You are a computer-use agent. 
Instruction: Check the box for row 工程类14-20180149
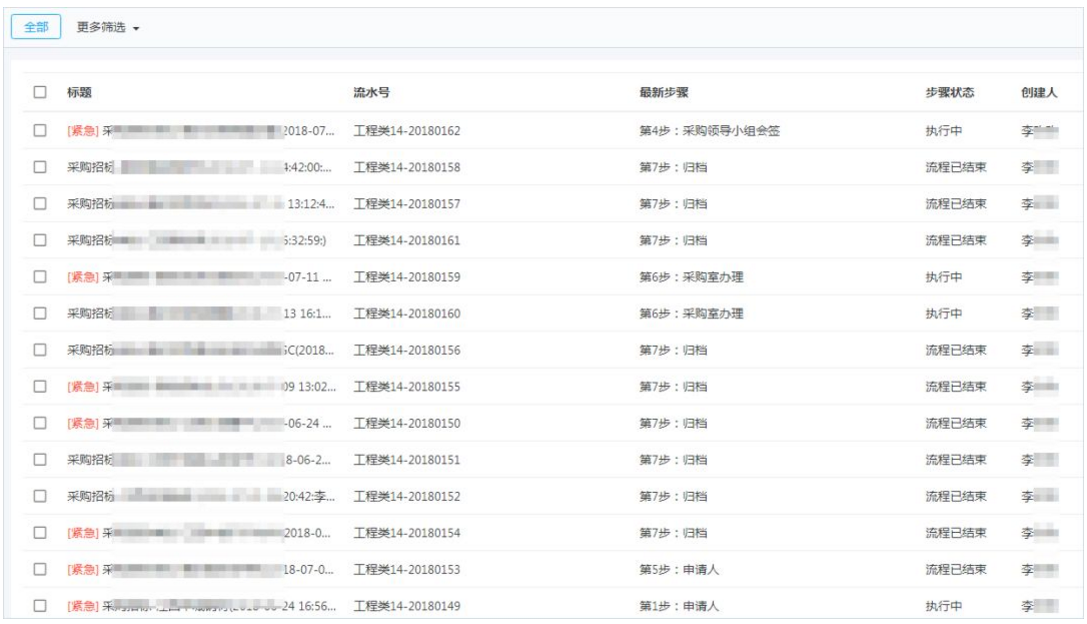point(40,606)
